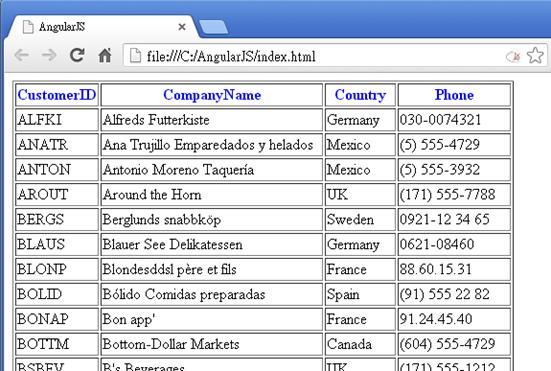Click phone number (5) 555-3932
Screen dimensions: 551x371
tap(454, 170)
